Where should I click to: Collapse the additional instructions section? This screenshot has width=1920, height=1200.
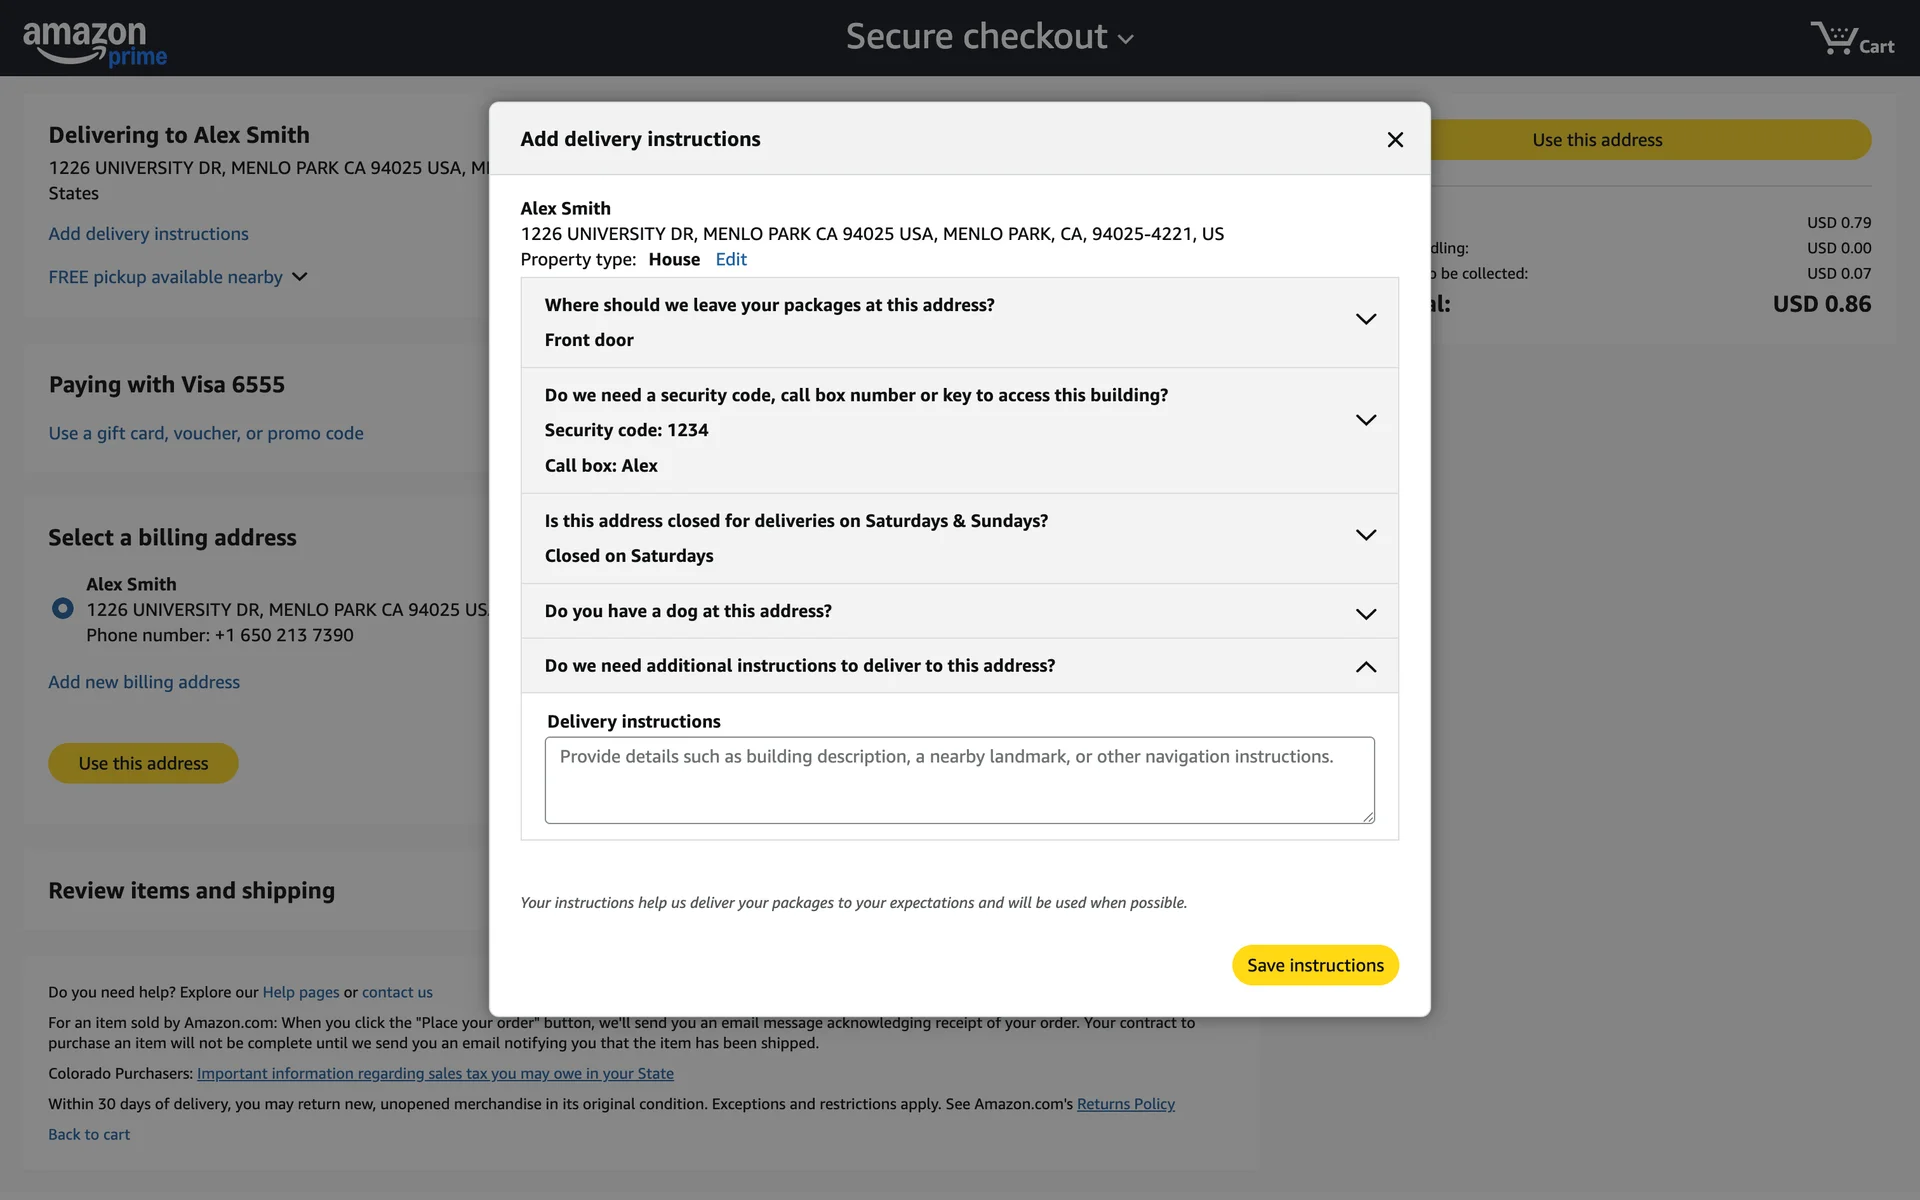point(1365,667)
